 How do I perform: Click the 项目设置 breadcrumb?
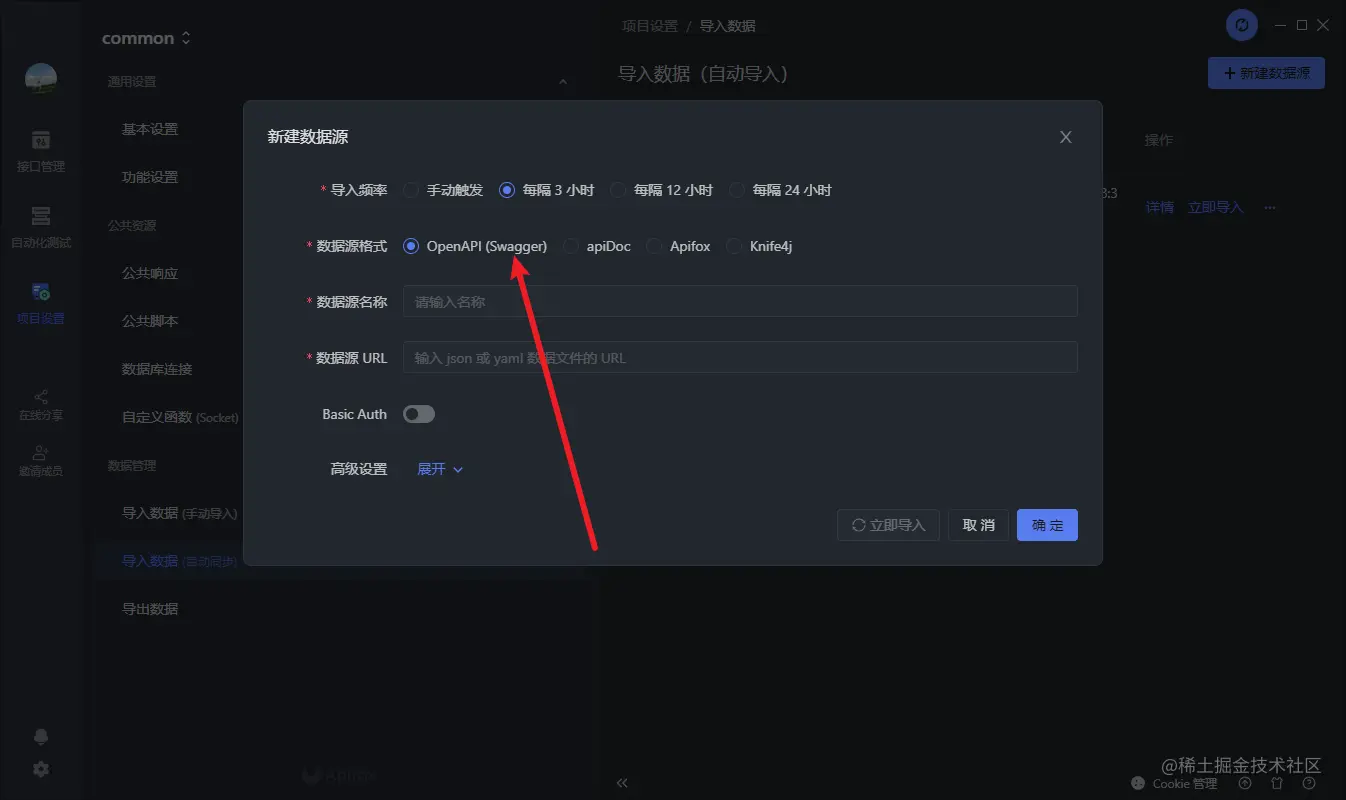coord(649,26)
